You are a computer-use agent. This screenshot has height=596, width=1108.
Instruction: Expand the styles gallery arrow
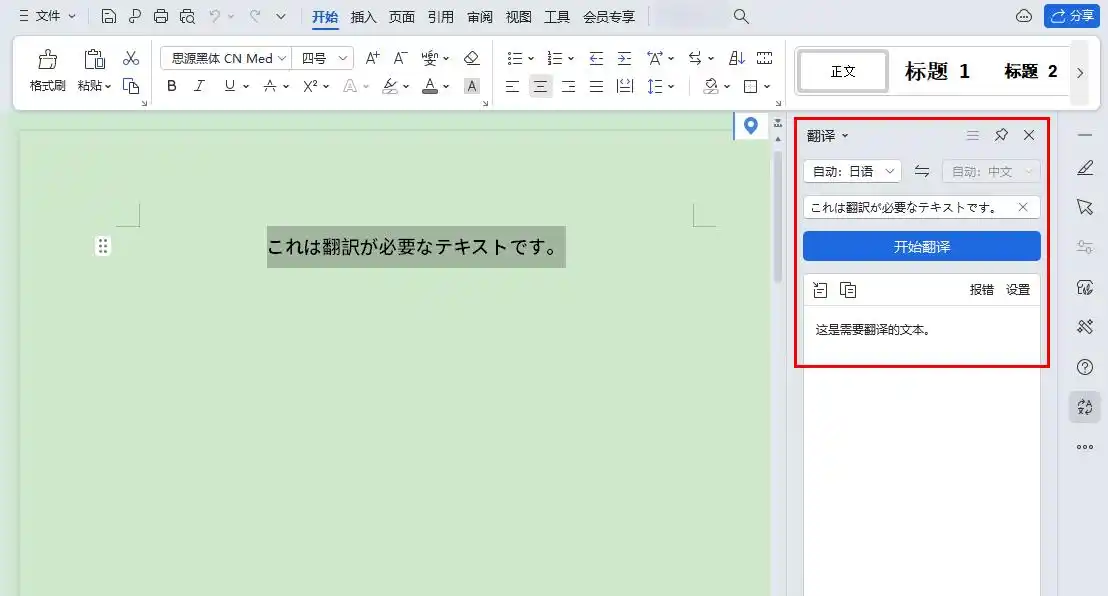pos(1079,72)
